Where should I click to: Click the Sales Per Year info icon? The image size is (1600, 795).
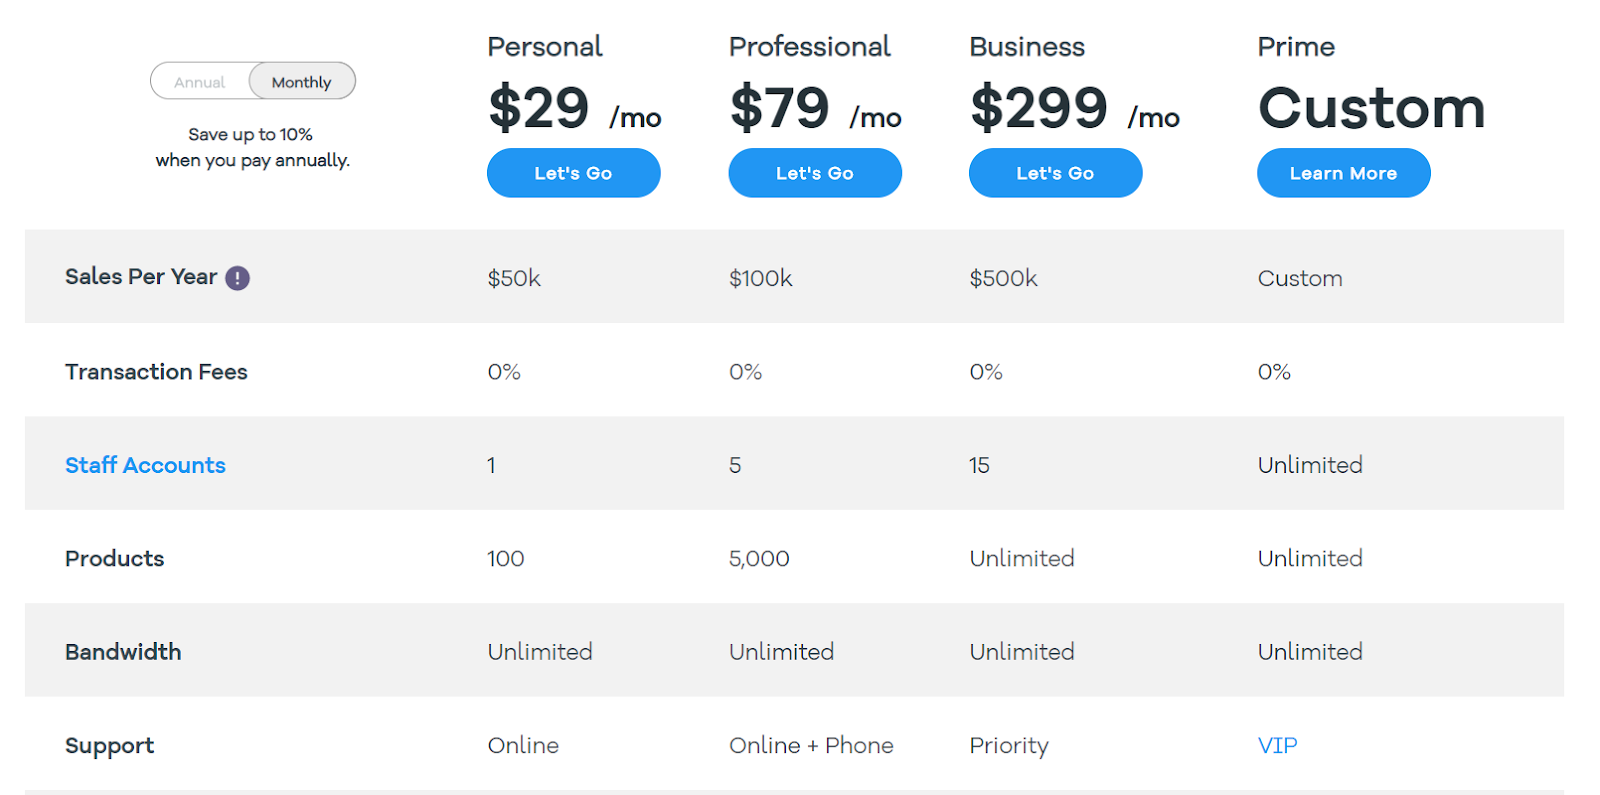coord(237,278)
